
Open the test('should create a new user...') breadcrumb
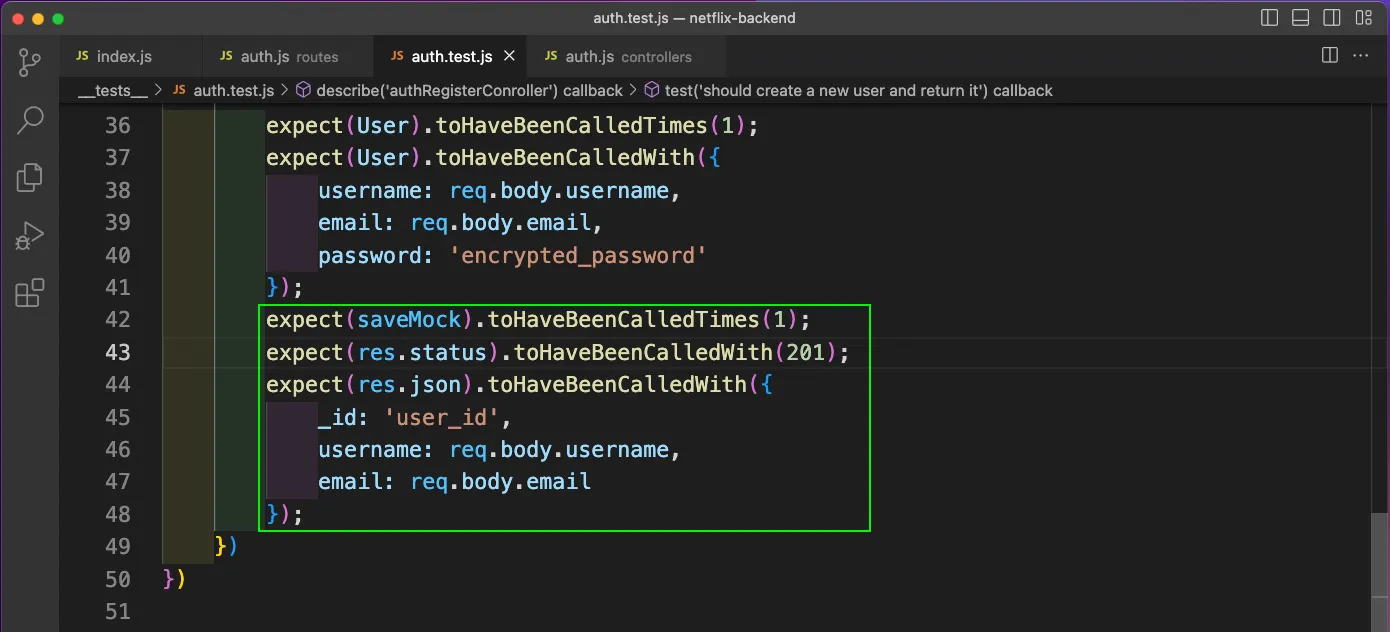[x=858, y=90]
